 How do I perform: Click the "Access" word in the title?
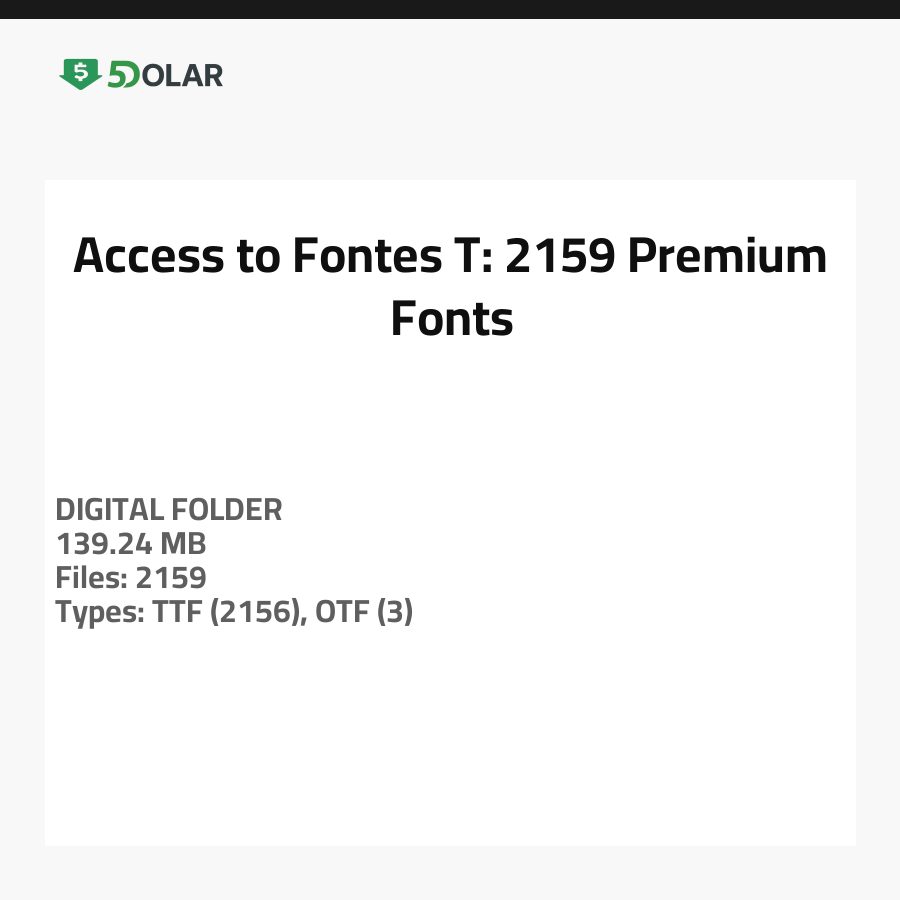(x=149, y=256)
